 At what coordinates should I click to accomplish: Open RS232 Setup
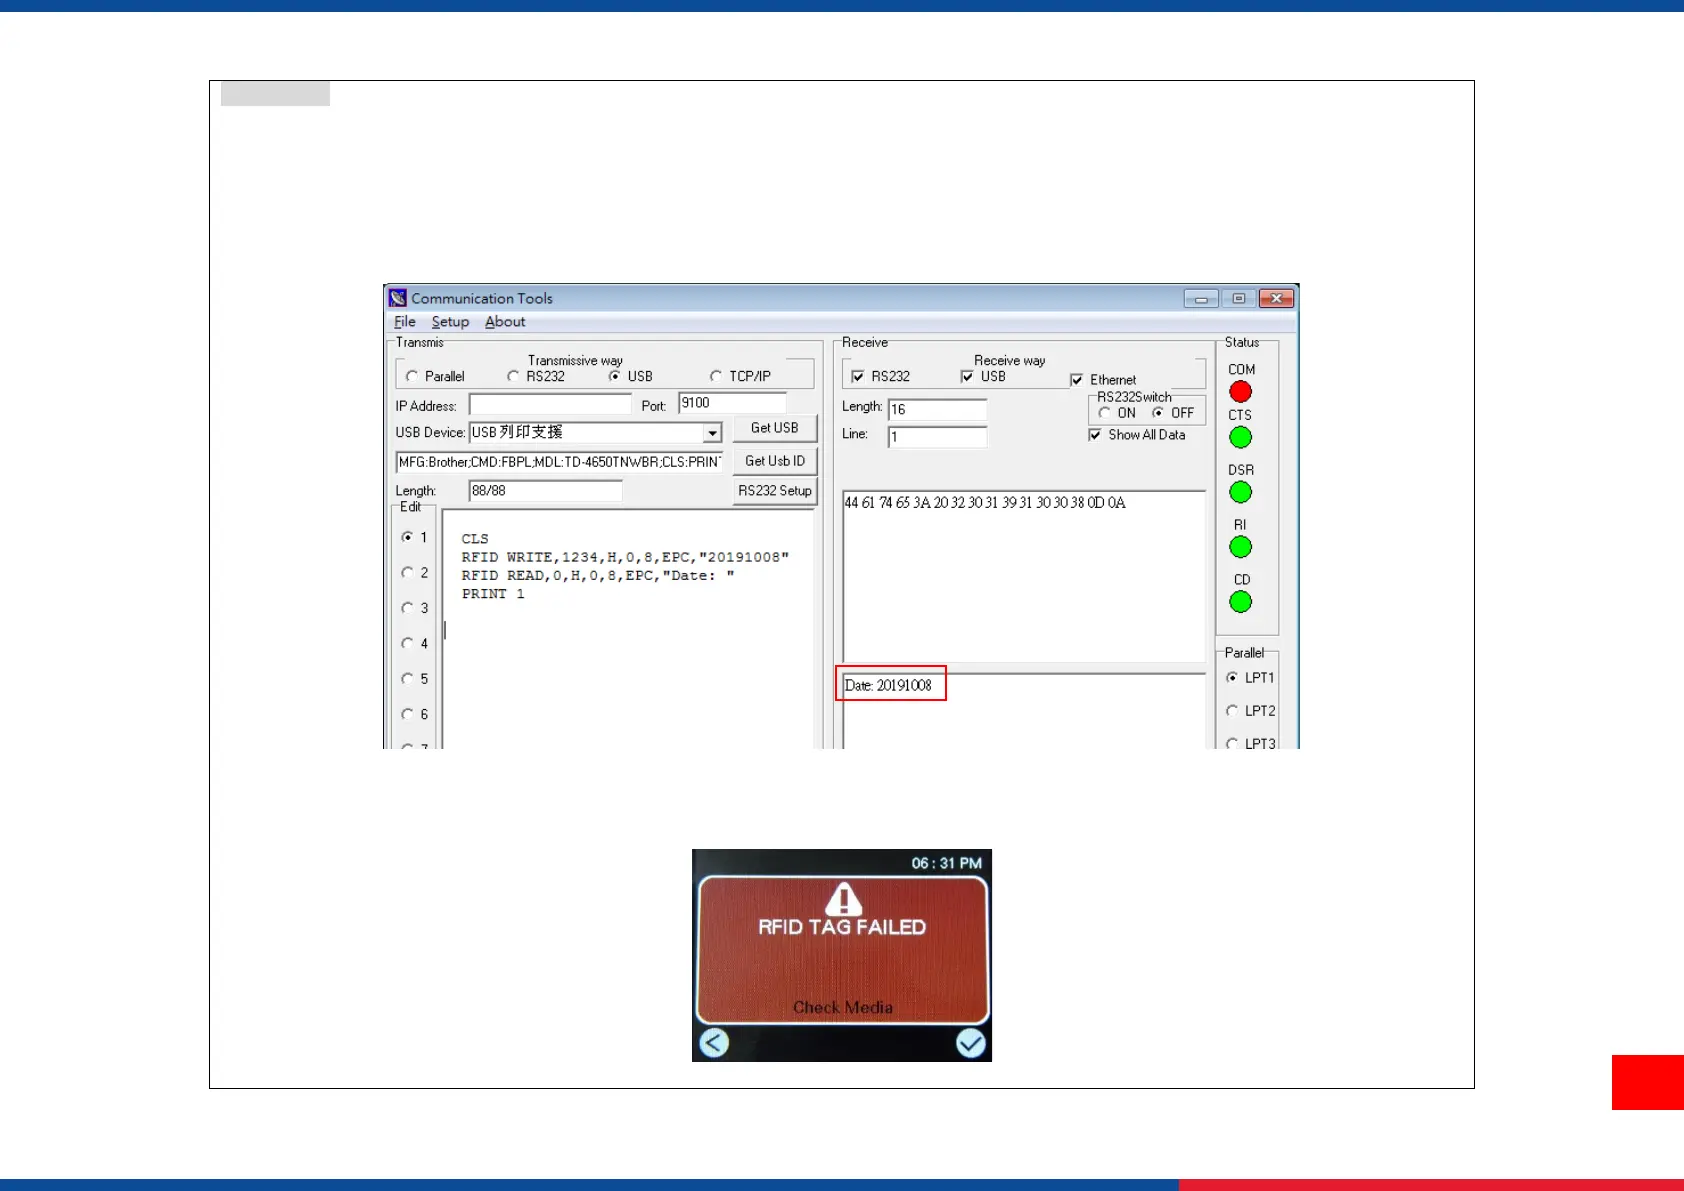coord(775,491)
